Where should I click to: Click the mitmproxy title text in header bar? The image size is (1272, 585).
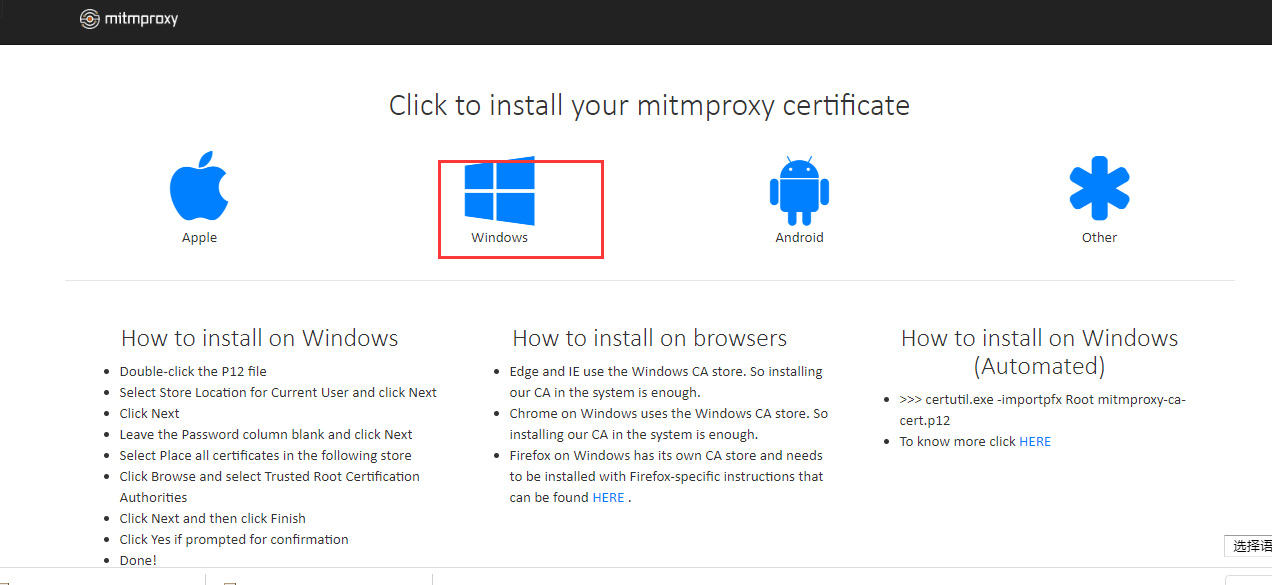[140, 18]
